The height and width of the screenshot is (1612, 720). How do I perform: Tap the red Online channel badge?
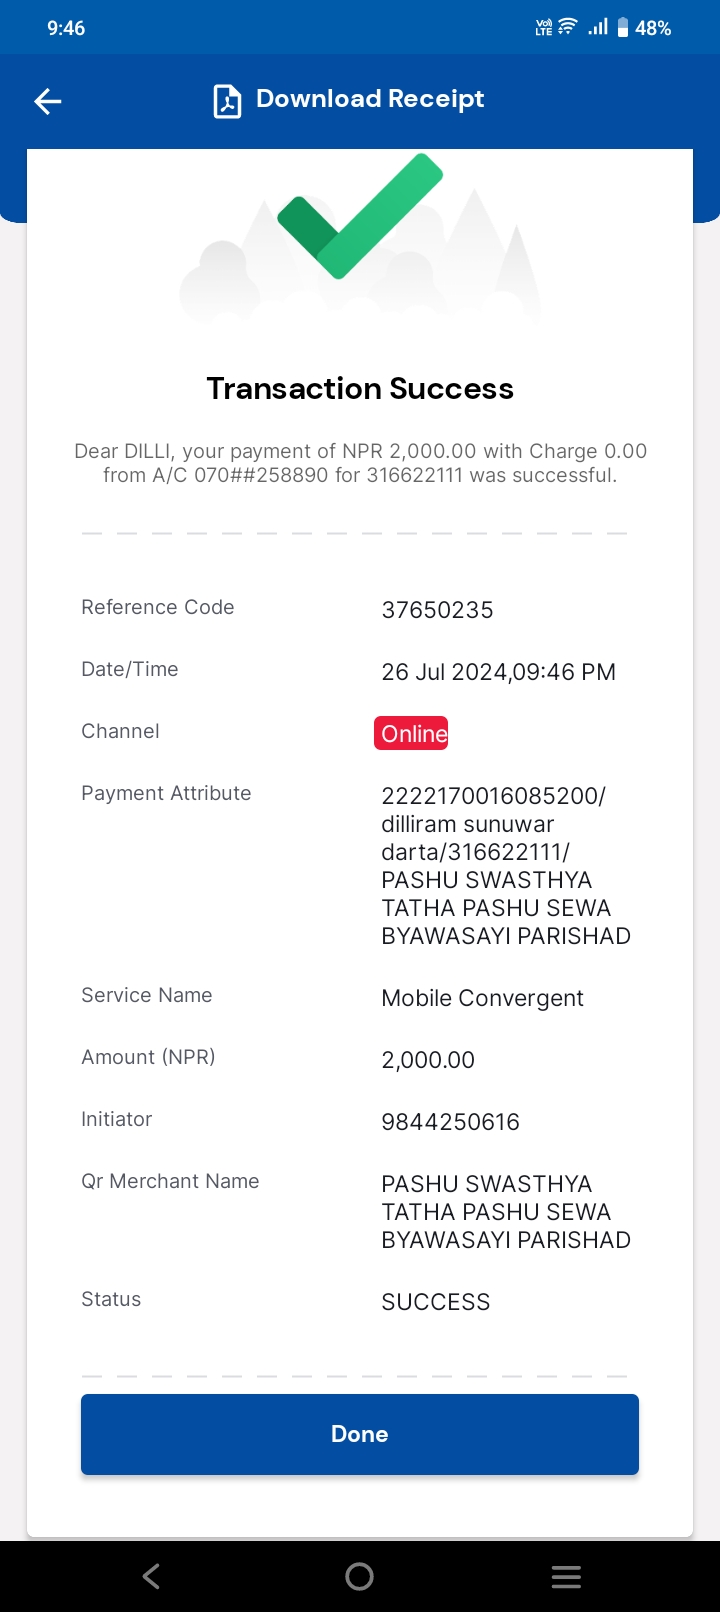click(x=411, y=733)
